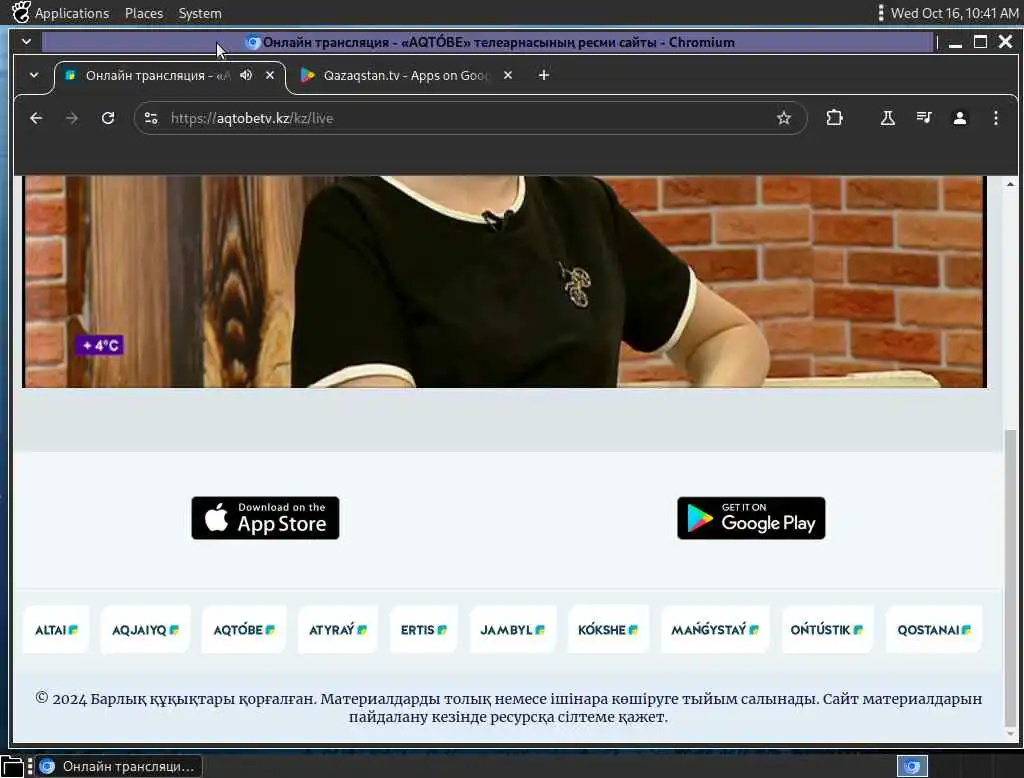This screenshot has width=1024, height=778.
Task: Open the AQJAIYQ channel link
Action: click(145, 630)
